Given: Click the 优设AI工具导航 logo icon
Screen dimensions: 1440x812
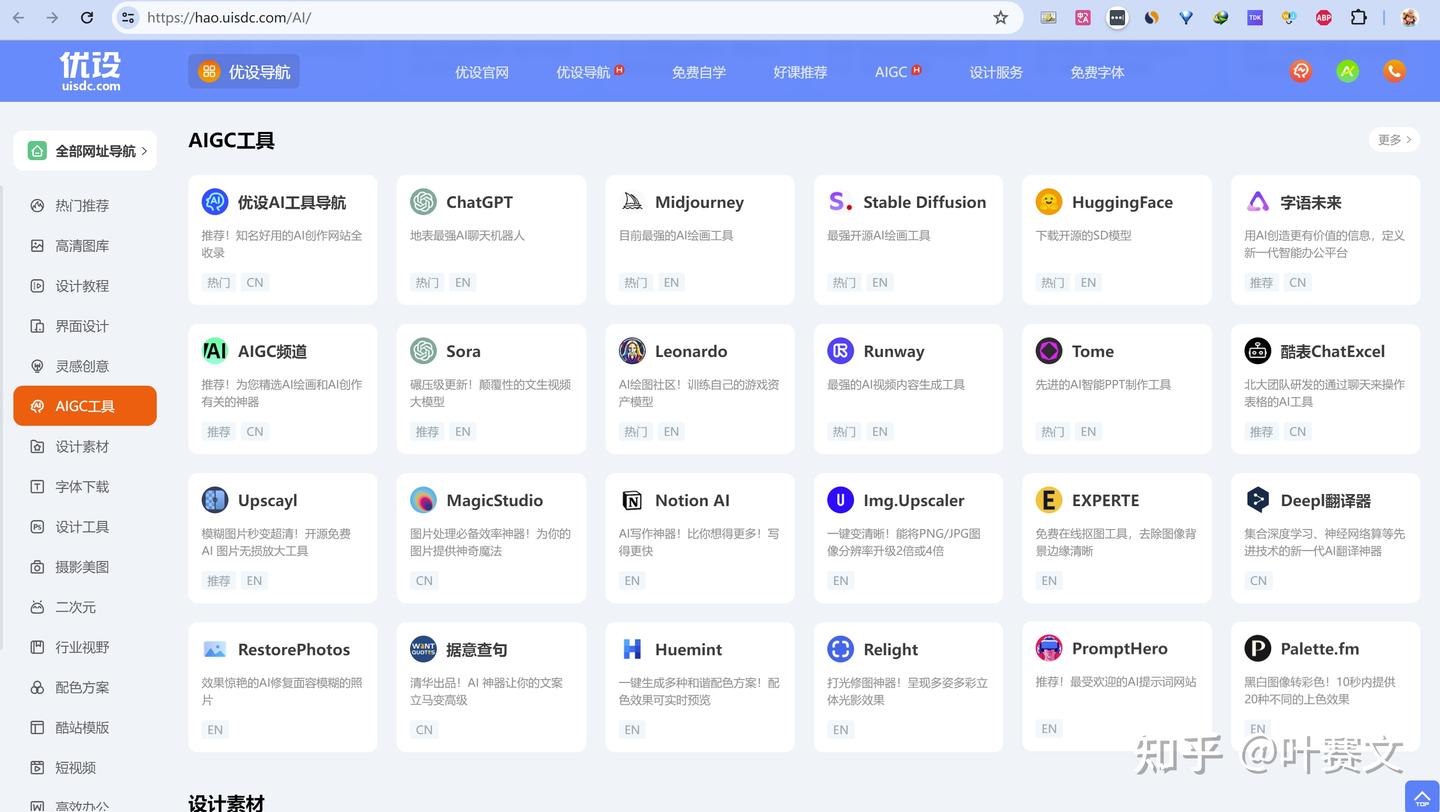Looking at the screenshot, I should (x=215, y=202).
